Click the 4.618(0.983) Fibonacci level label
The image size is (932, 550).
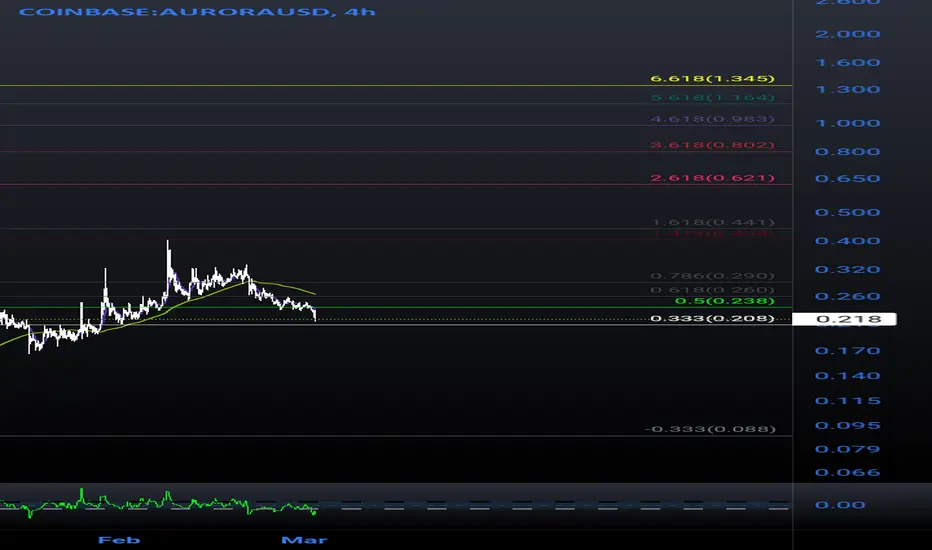pyautogui.click(x=712, y=119)
